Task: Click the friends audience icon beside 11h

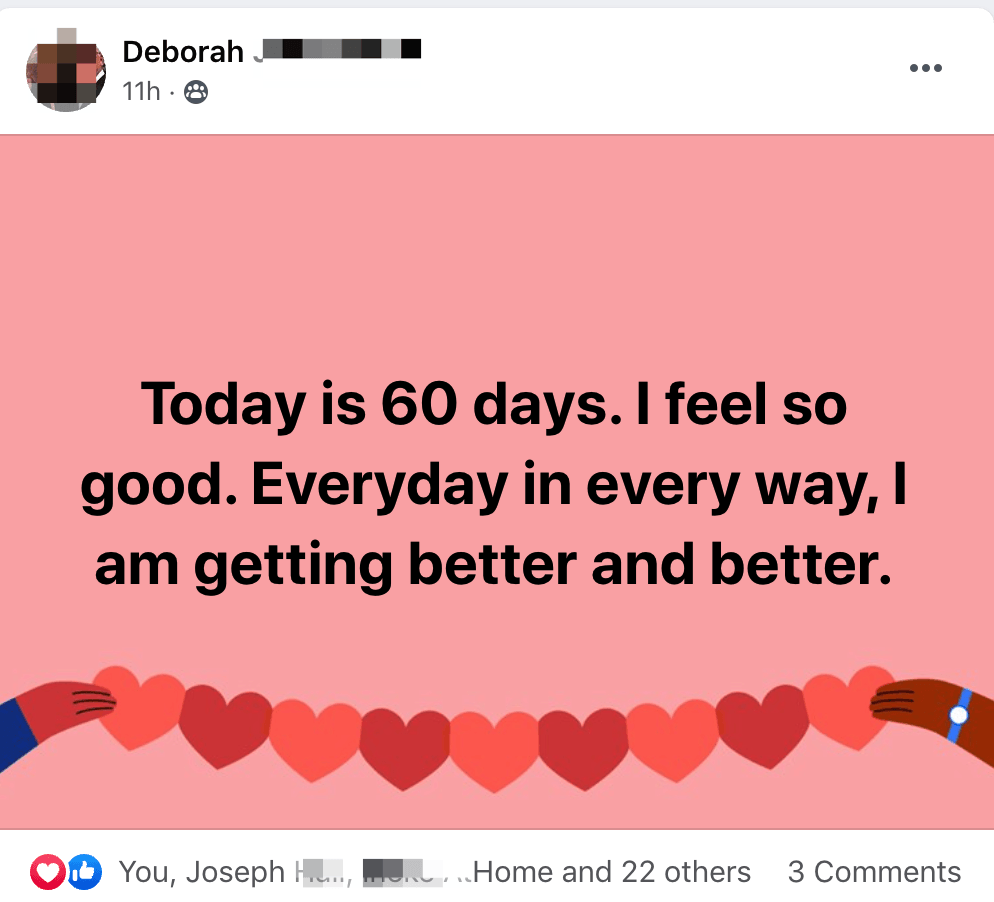Action: point(196,93)
